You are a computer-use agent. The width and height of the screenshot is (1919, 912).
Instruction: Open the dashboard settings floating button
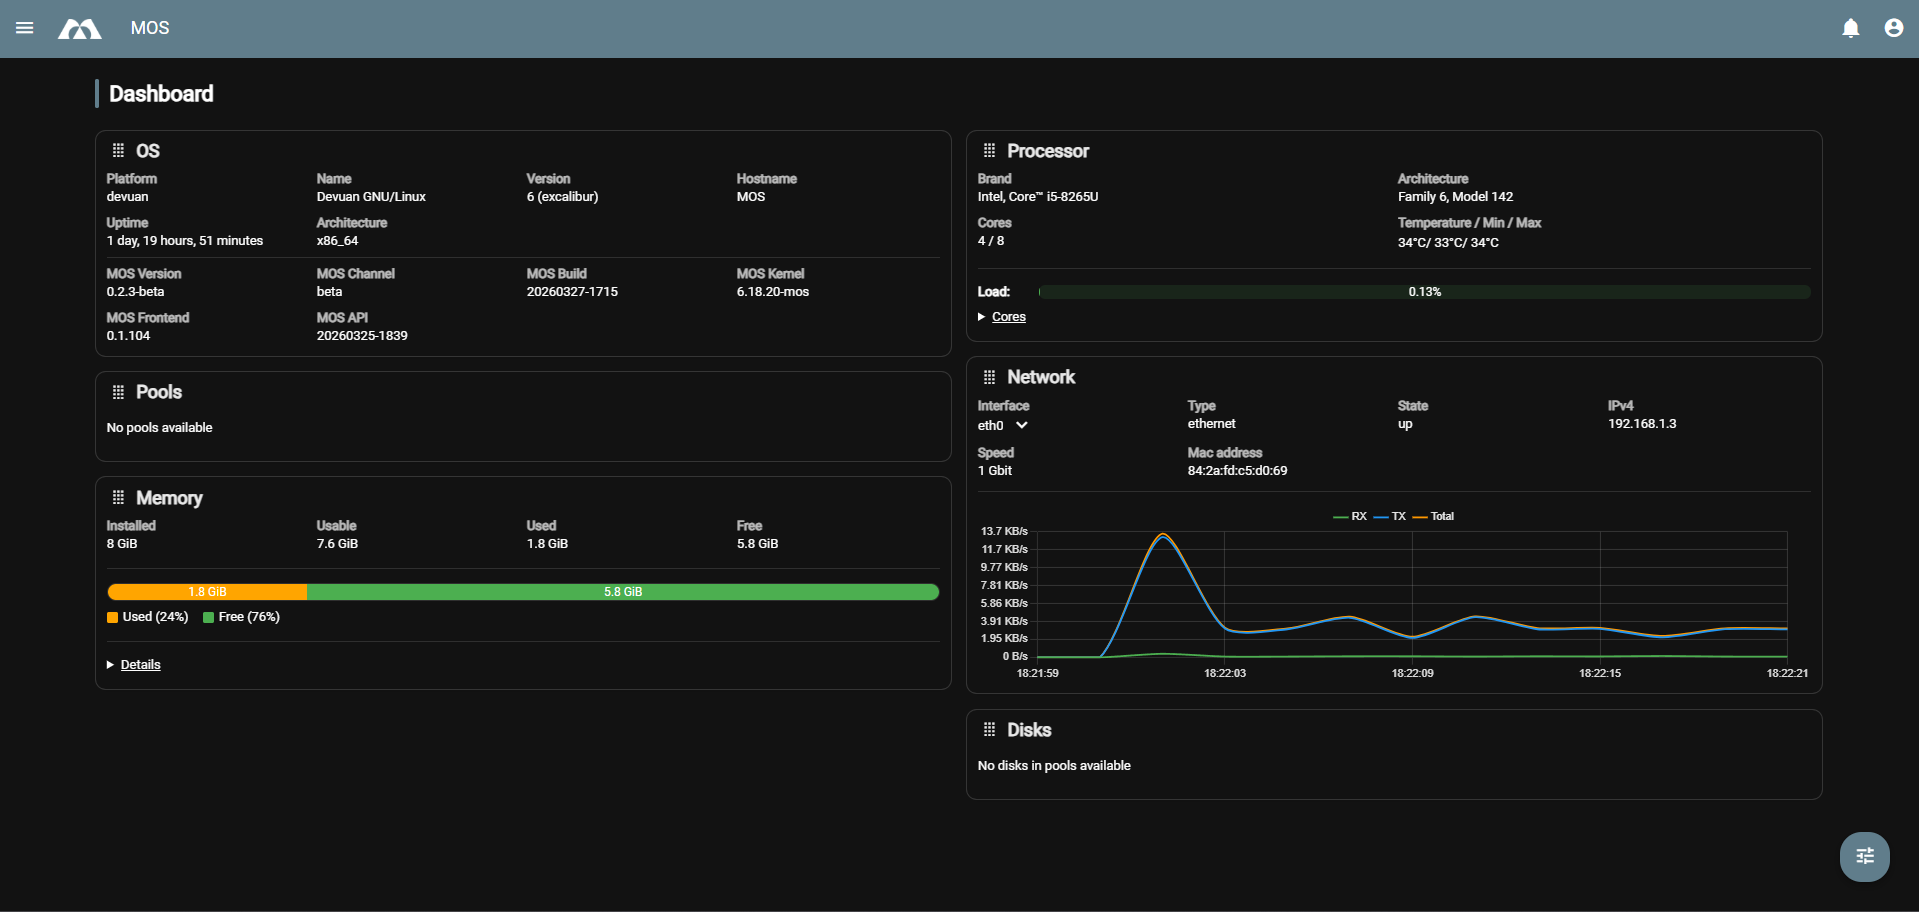(x=1864, y=856)
